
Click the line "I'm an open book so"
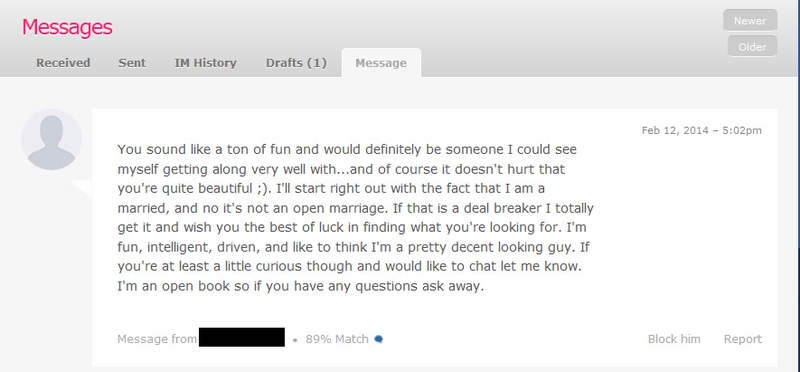coord(300,287)
